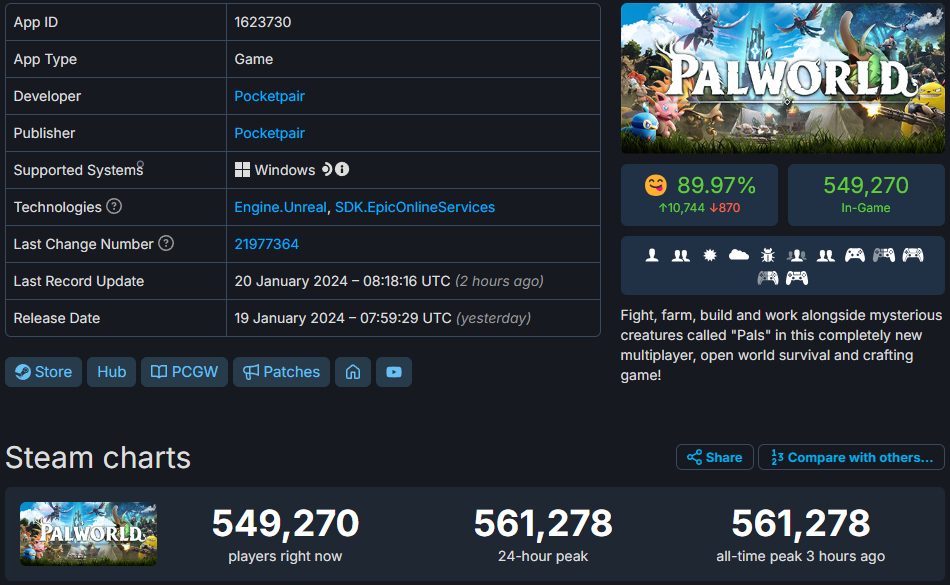Click the App Type value Game
Image resolution: width=950 pixels, height=585 pixels.
254,59
